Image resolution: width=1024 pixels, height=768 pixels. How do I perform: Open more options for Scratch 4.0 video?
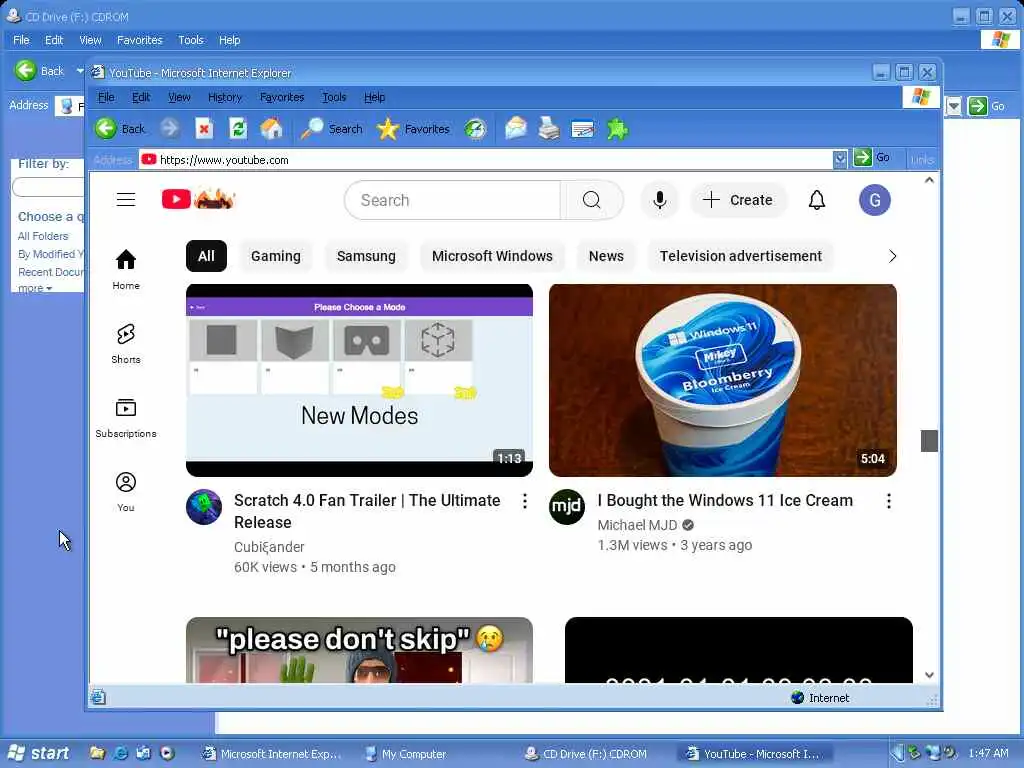(525, 501)
